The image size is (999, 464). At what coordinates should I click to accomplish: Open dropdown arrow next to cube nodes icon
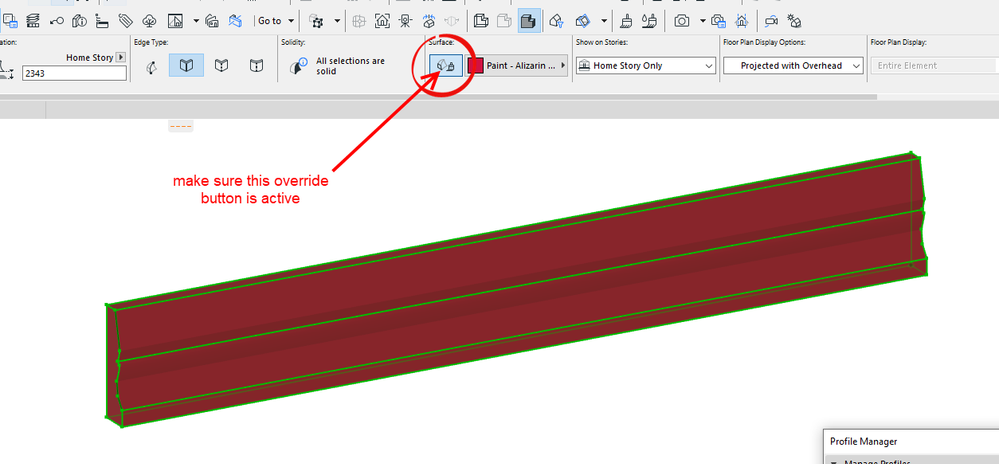[x=336, y=21]
